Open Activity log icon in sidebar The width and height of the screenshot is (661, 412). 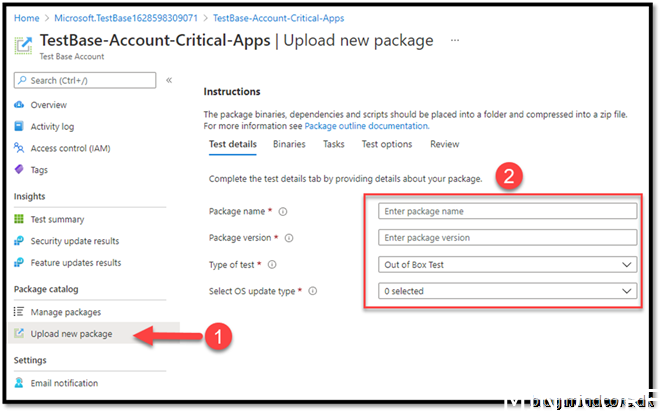[x=20, y=127]
